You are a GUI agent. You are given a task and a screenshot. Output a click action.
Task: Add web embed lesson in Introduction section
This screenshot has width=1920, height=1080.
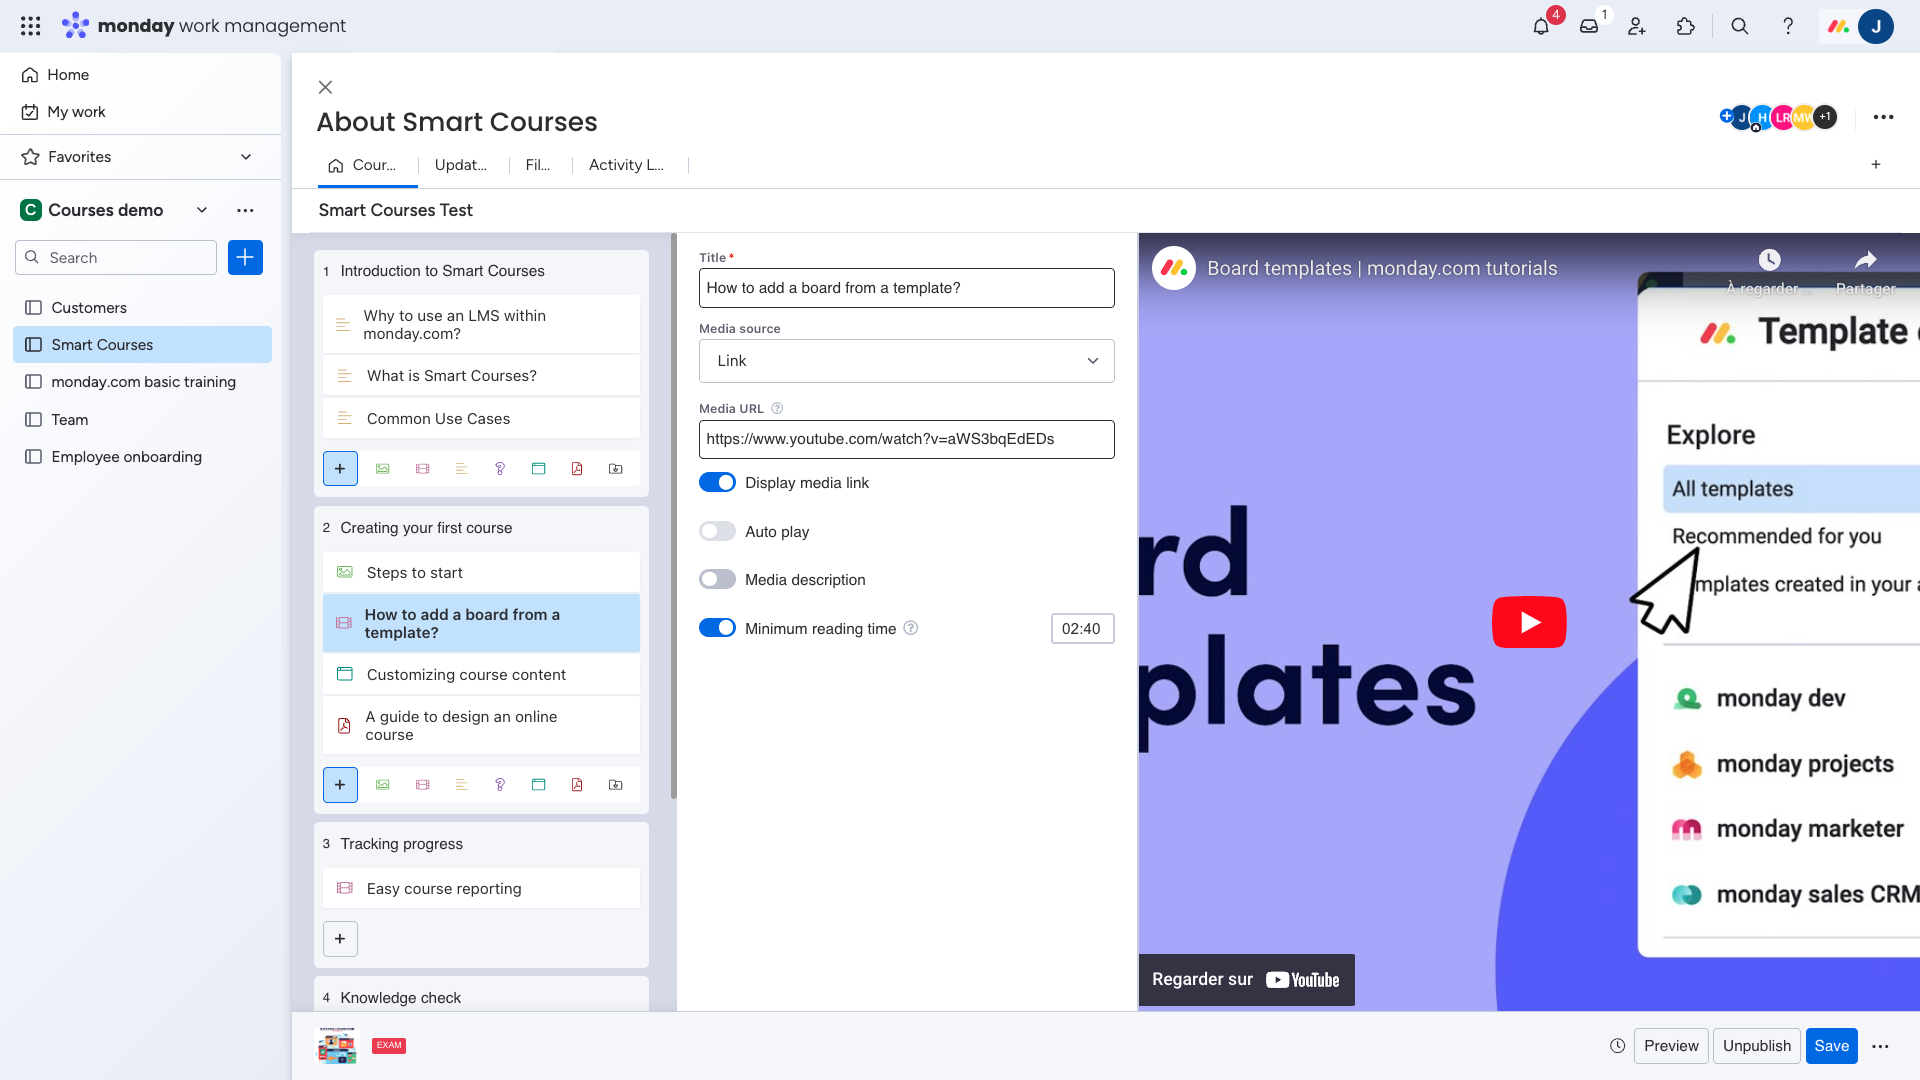click(539, 469)
